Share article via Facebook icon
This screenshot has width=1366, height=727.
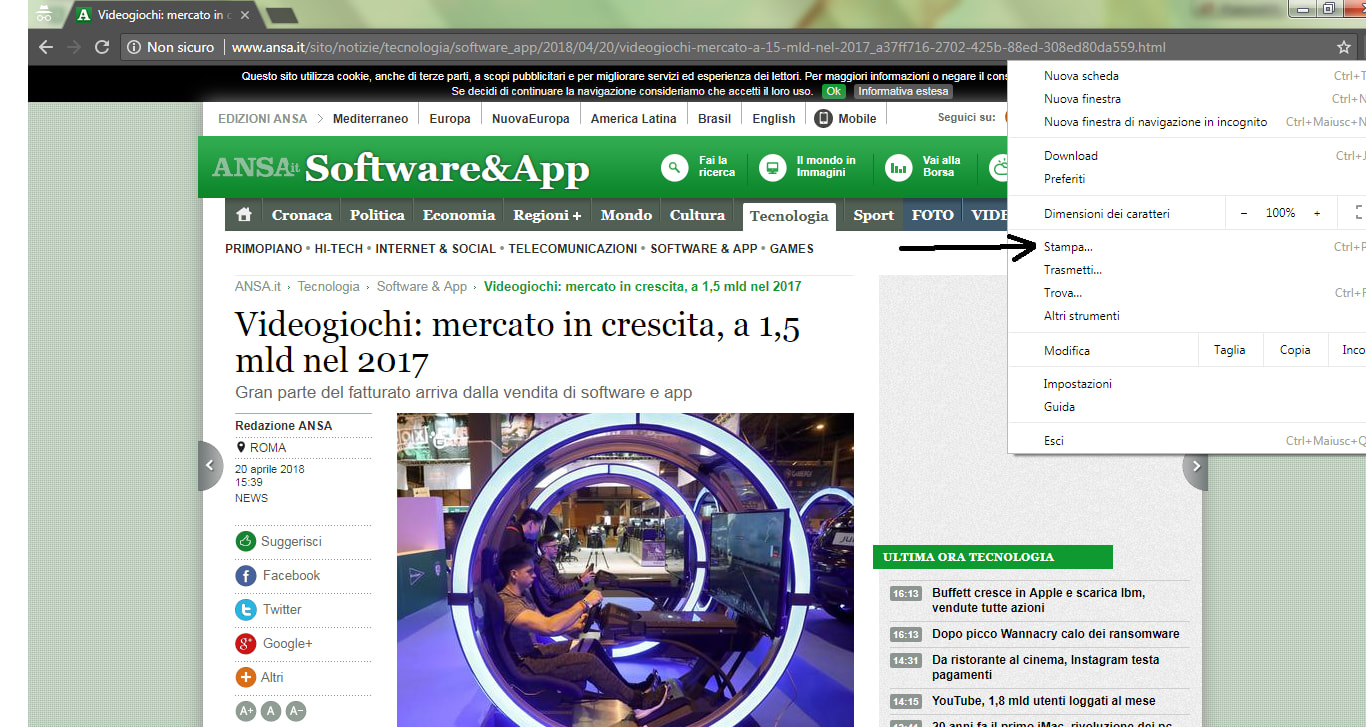tap(246, 575)
